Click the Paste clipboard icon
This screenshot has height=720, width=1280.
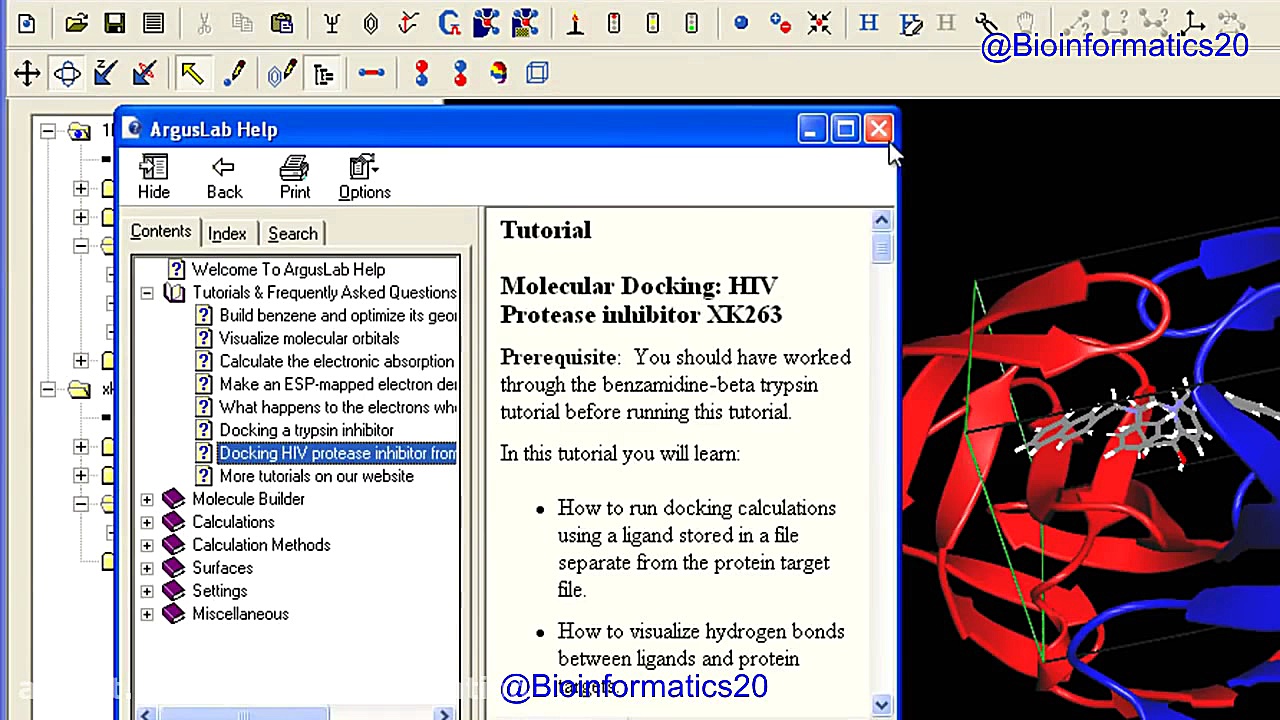point(282,23)
